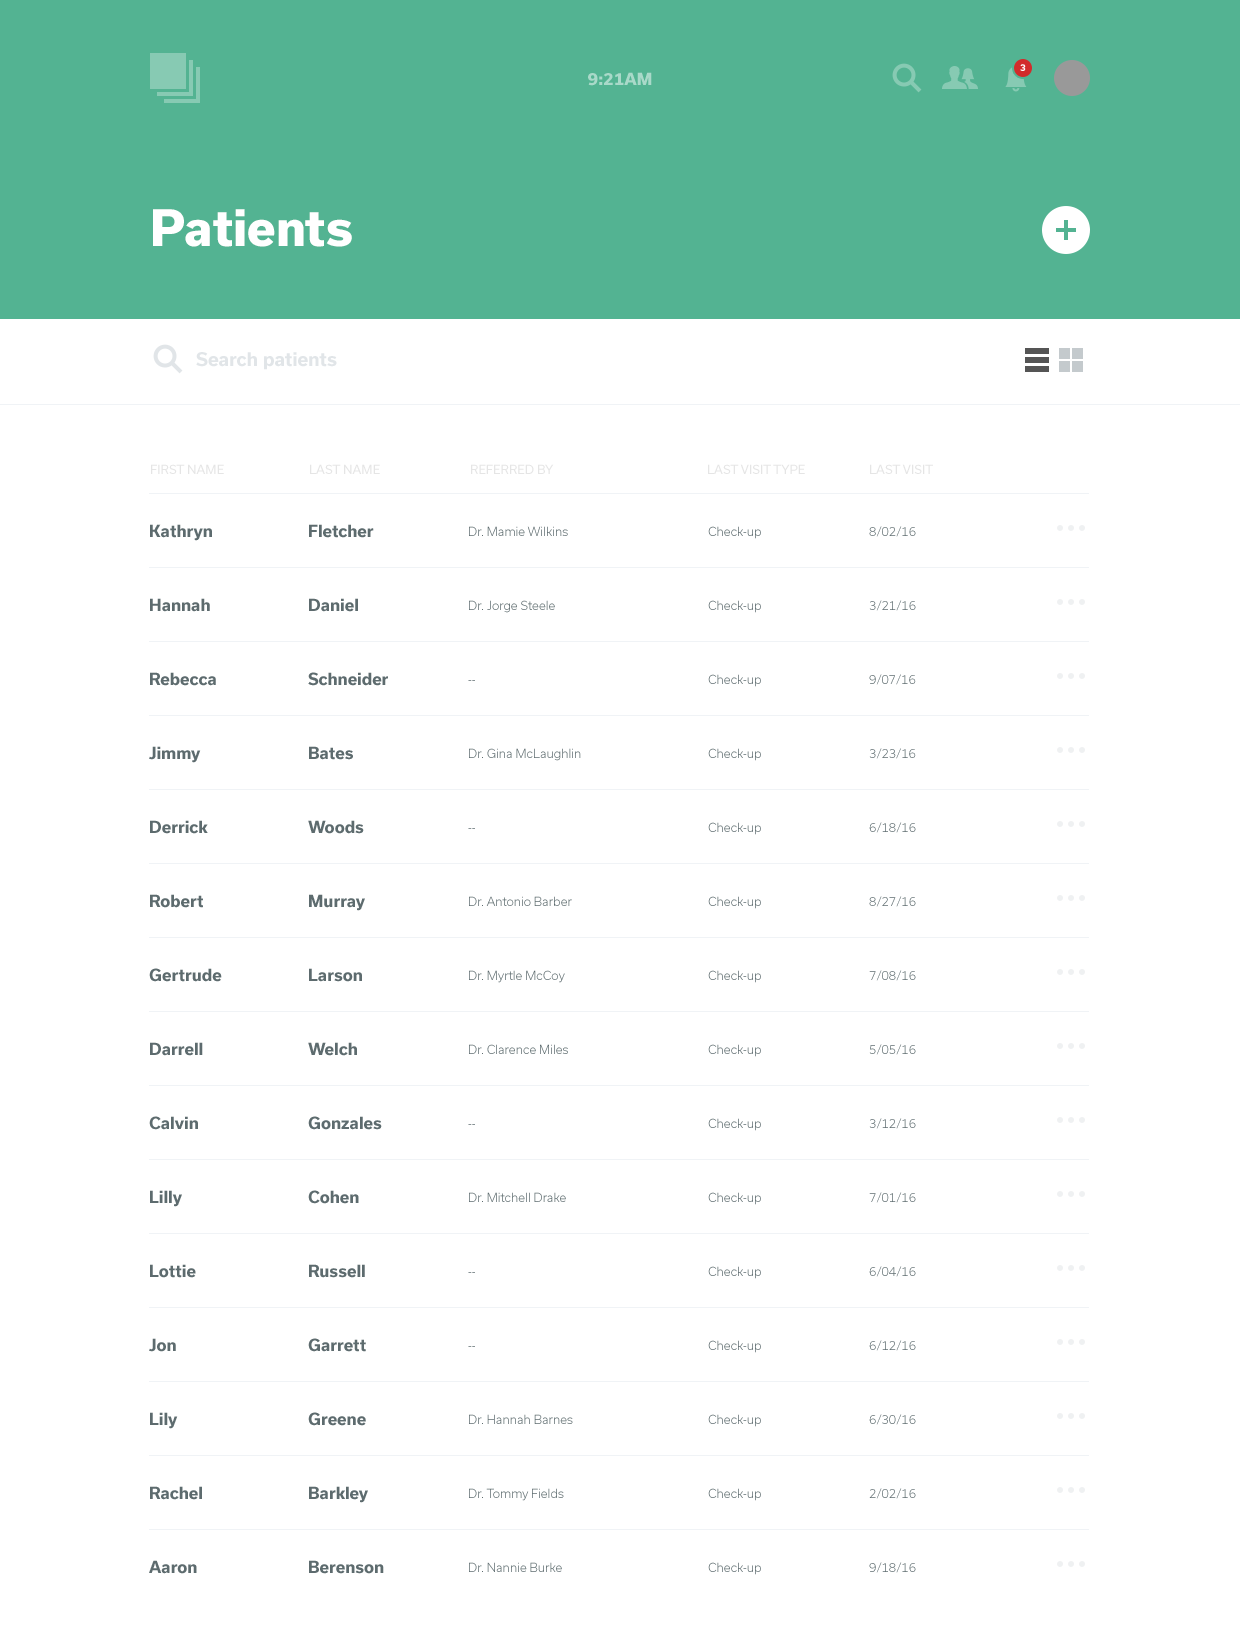Viewport: 1240px width, 1650px height.
Task: Select the Derrick Woods patient row
Action: [600, 828]
